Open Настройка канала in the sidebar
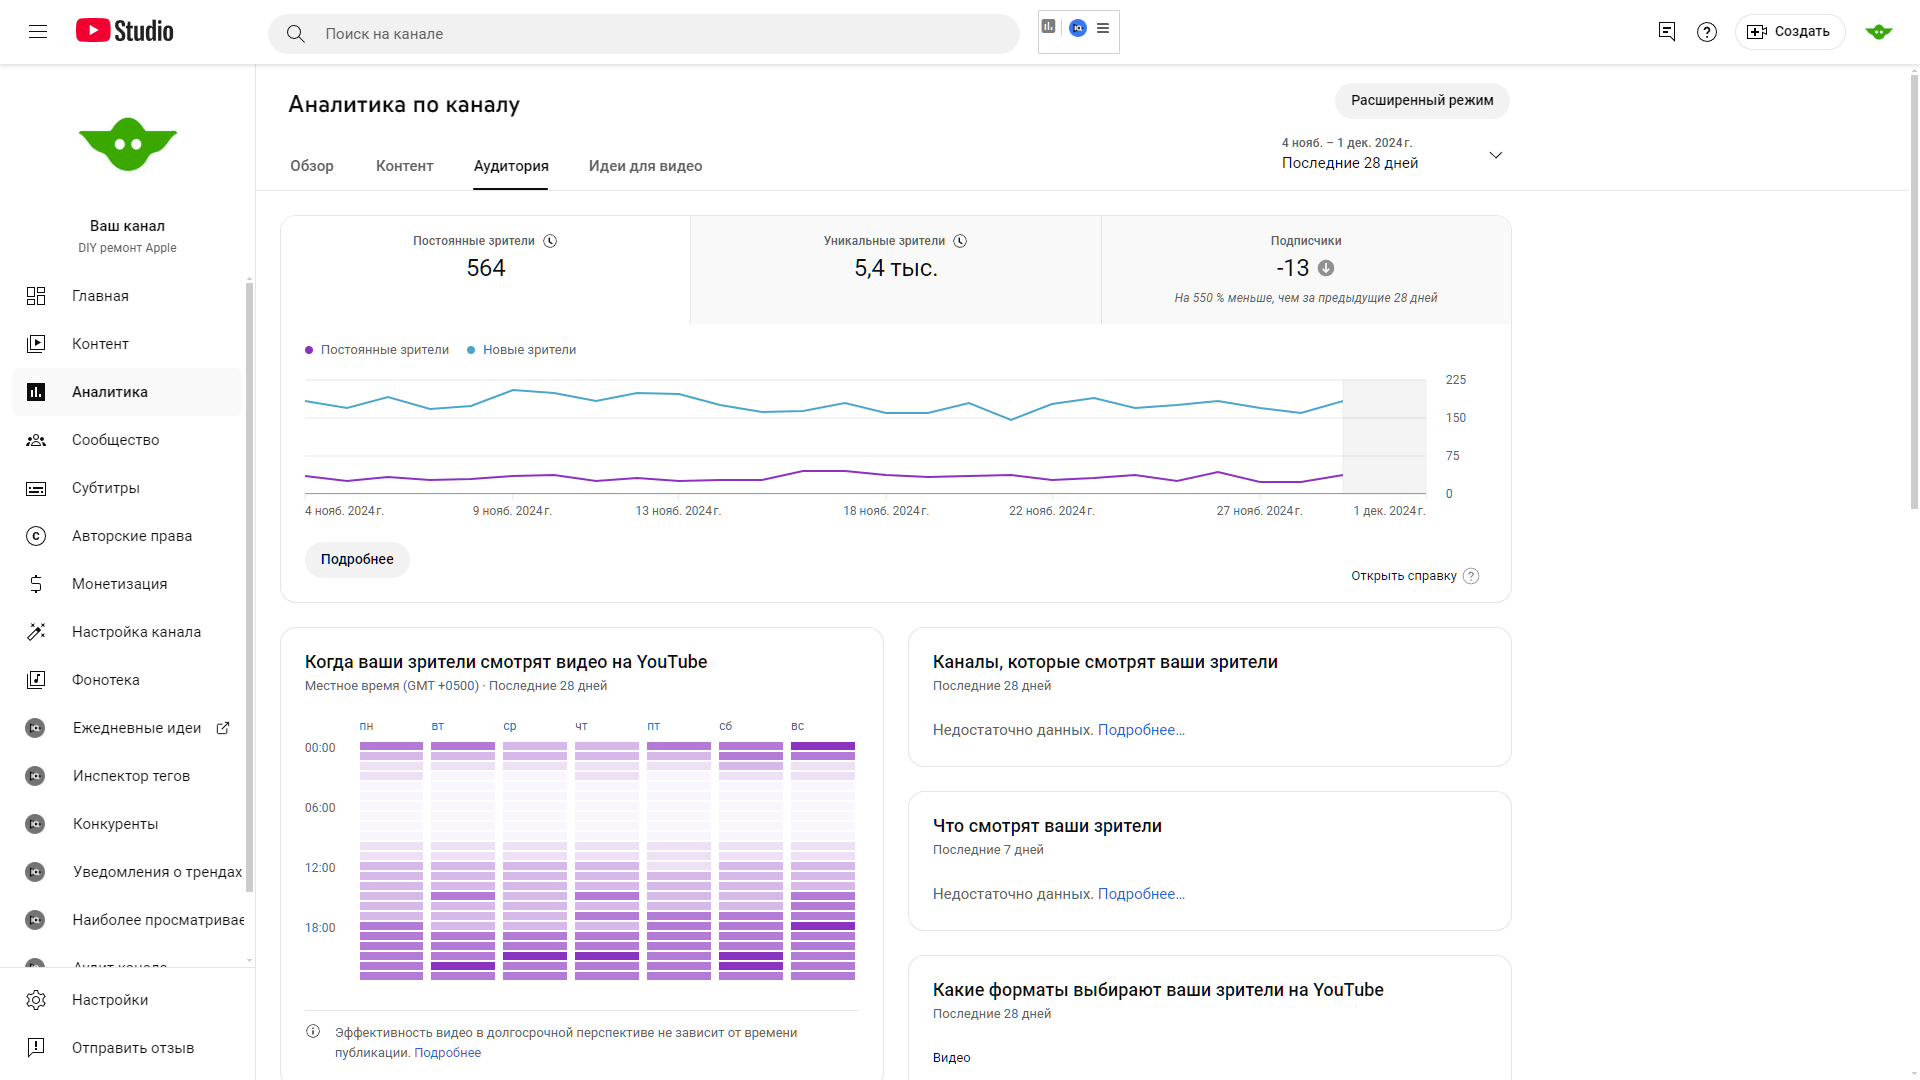The image size is (1920, 1080). point(128,632)
